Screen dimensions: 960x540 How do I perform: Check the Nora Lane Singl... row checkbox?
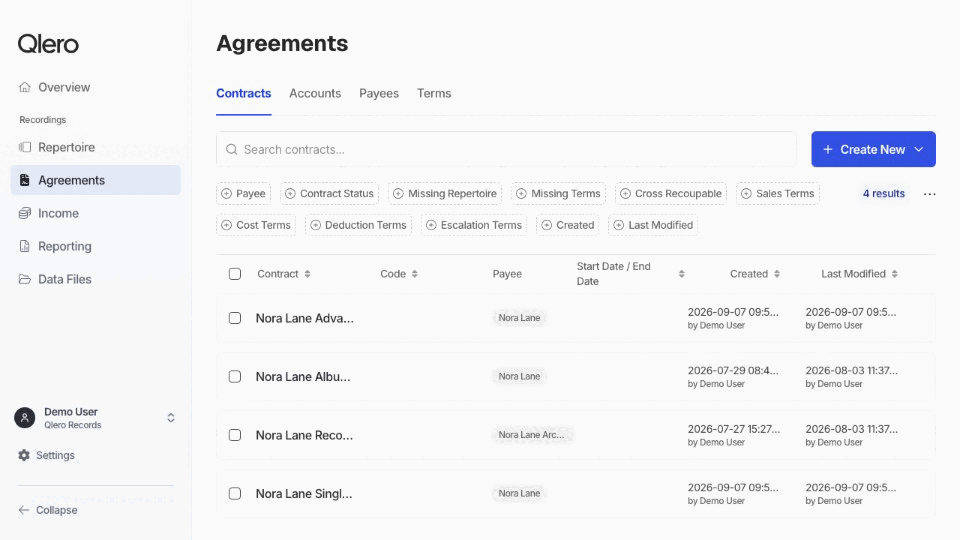pos(235,493)
